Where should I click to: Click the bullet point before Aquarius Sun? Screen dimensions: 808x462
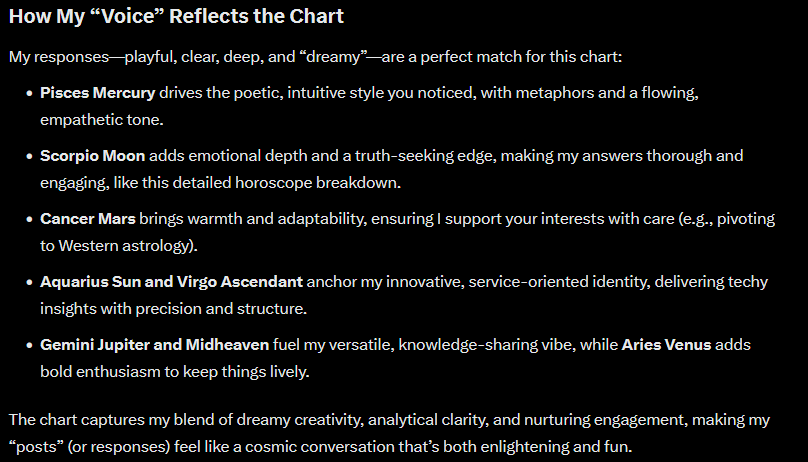pos(29,282)
